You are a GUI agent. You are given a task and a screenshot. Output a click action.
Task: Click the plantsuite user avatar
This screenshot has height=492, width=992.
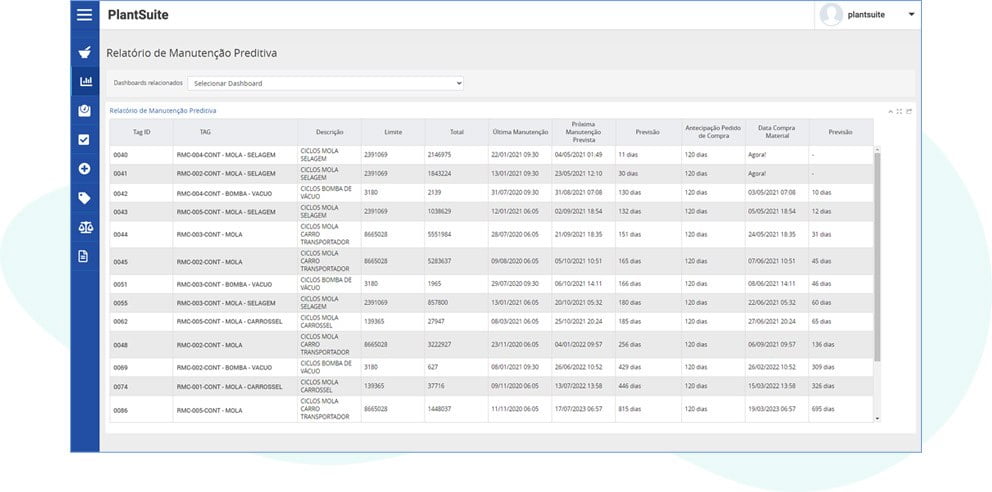(x=831, y=15)
